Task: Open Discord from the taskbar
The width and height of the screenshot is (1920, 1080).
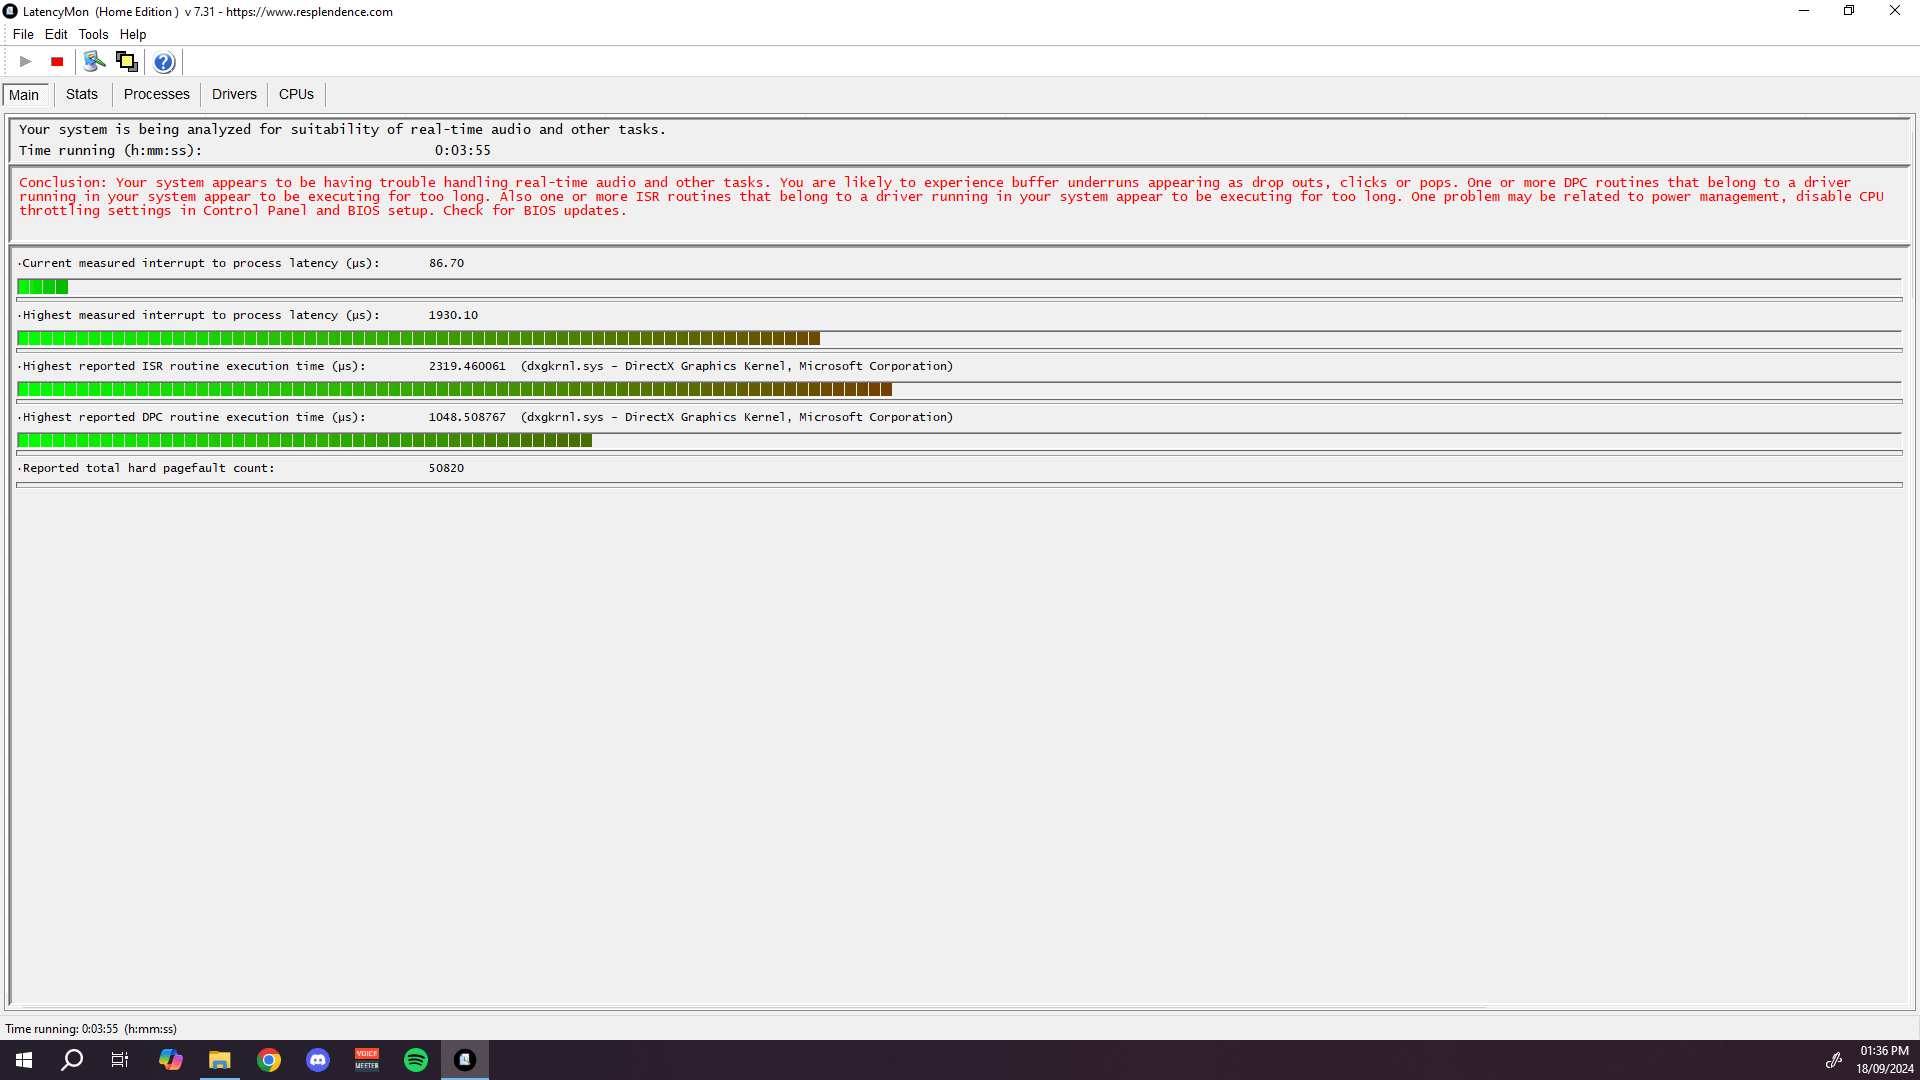Action: pyautogui.click(x=318, y=1060)
